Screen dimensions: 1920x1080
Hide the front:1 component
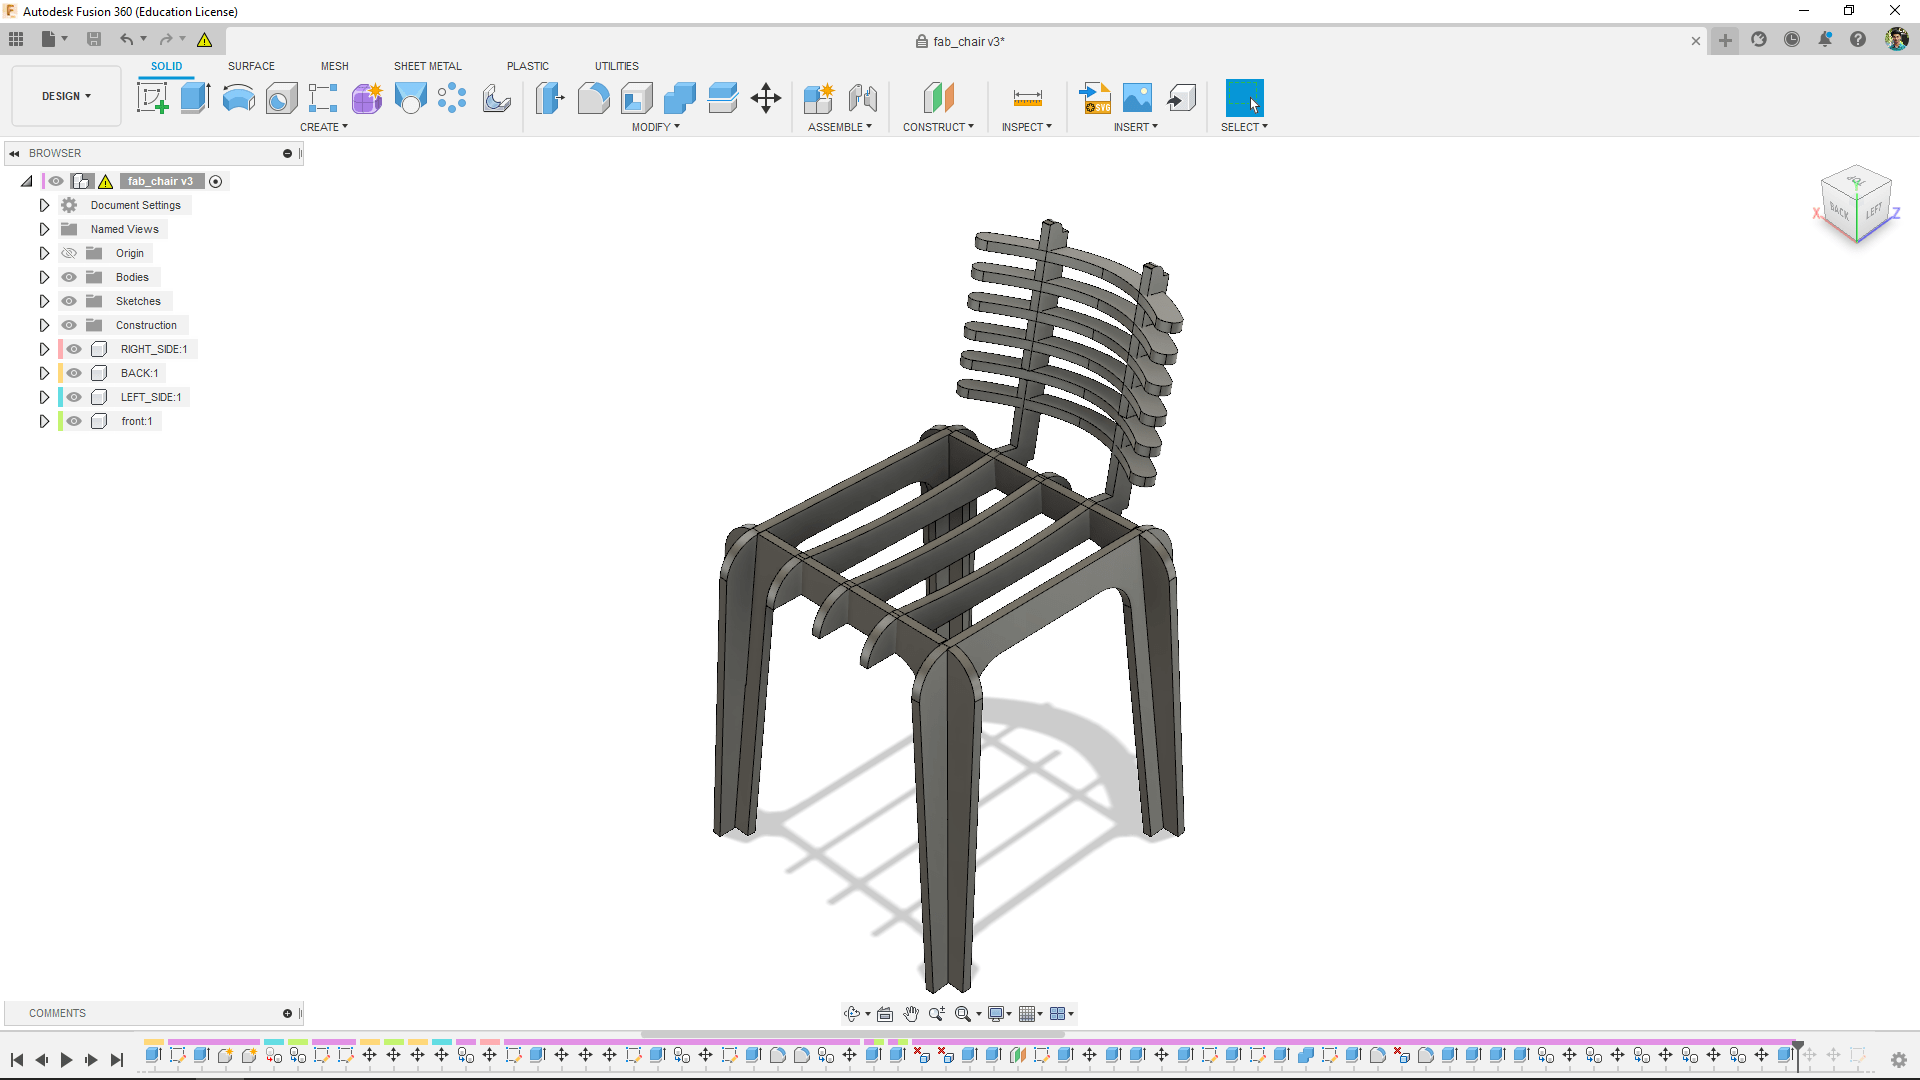pos(74,421)
